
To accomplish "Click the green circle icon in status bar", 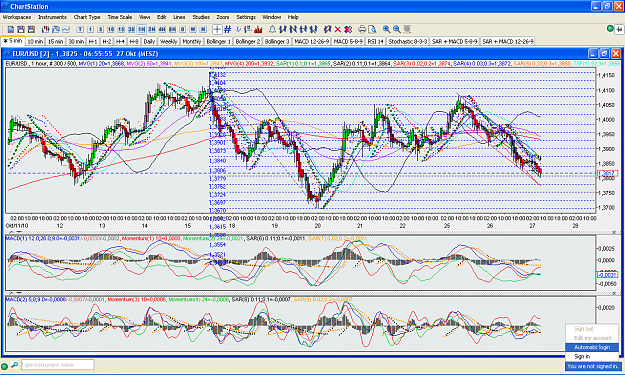I will click(4, 366).
